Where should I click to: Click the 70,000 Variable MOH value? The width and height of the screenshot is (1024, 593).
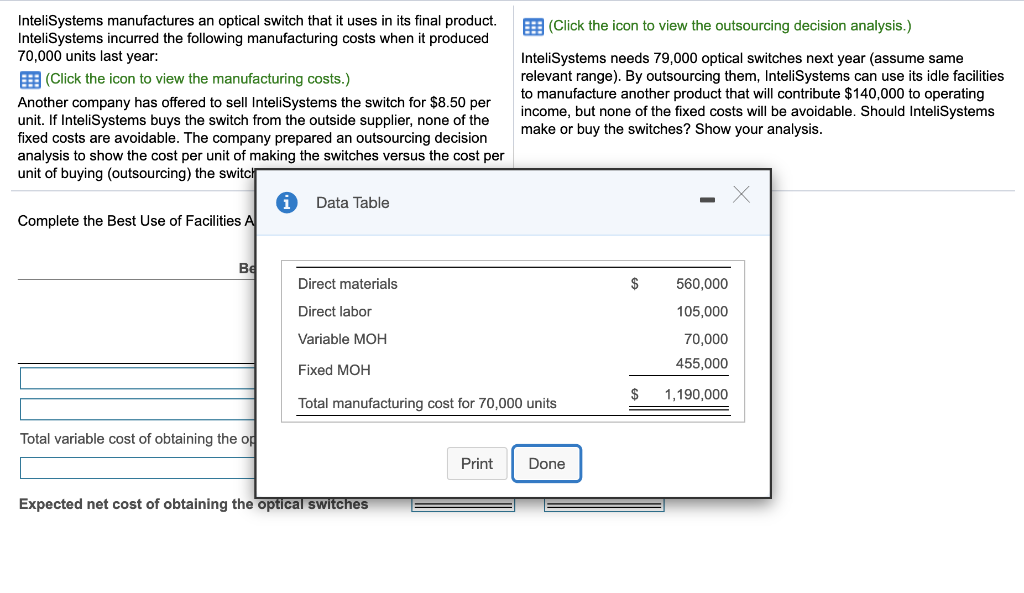click(x=705, y=339)
